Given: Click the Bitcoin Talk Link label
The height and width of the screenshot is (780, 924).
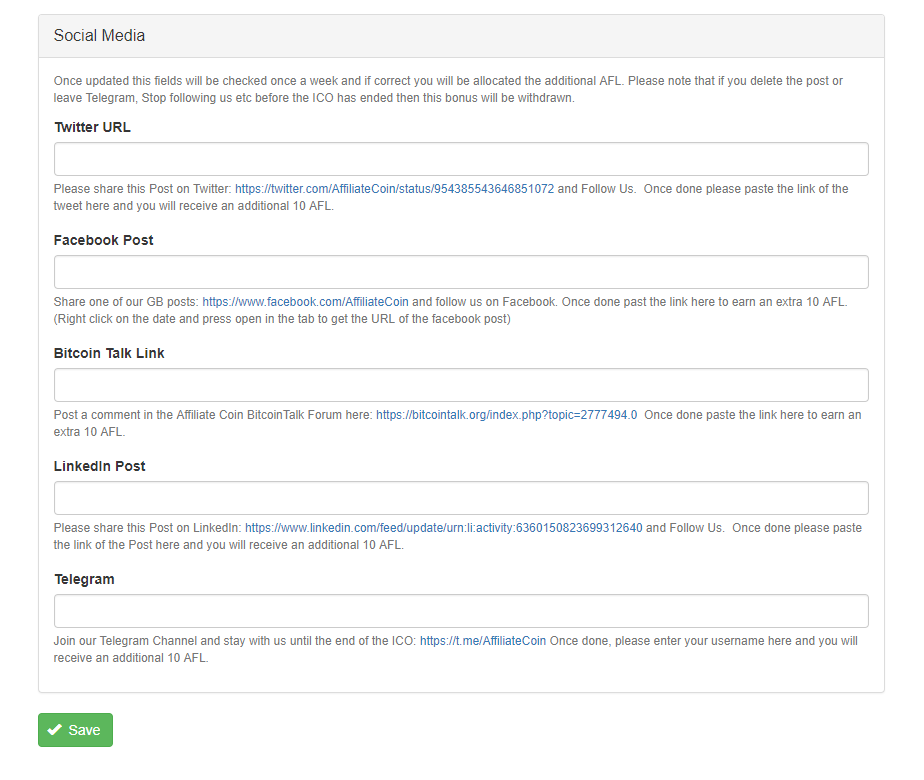Looking at the screenshot, I should tap(109, 353).
